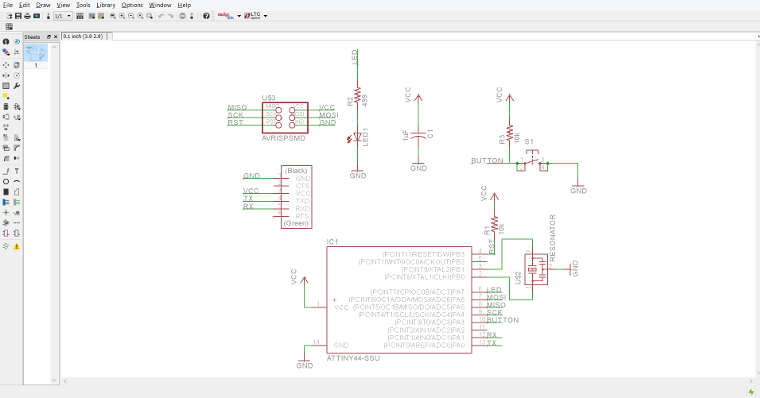This screenshot has width=760, height=398.
Task: Click the Help question mark icon
Action: click(x=206, y=16)
